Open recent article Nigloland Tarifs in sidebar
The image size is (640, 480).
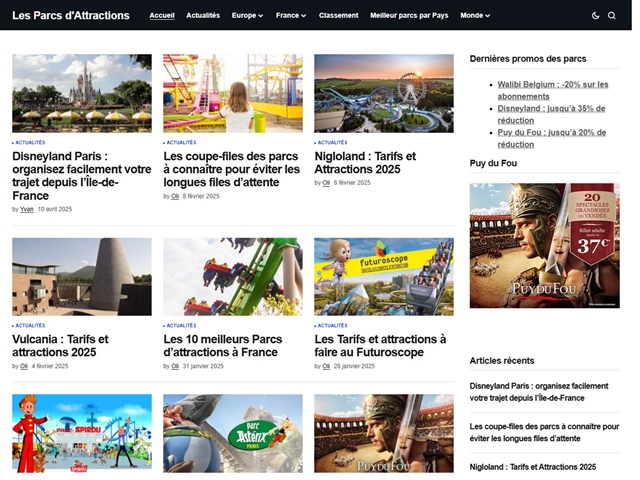(x=533, y=467)
